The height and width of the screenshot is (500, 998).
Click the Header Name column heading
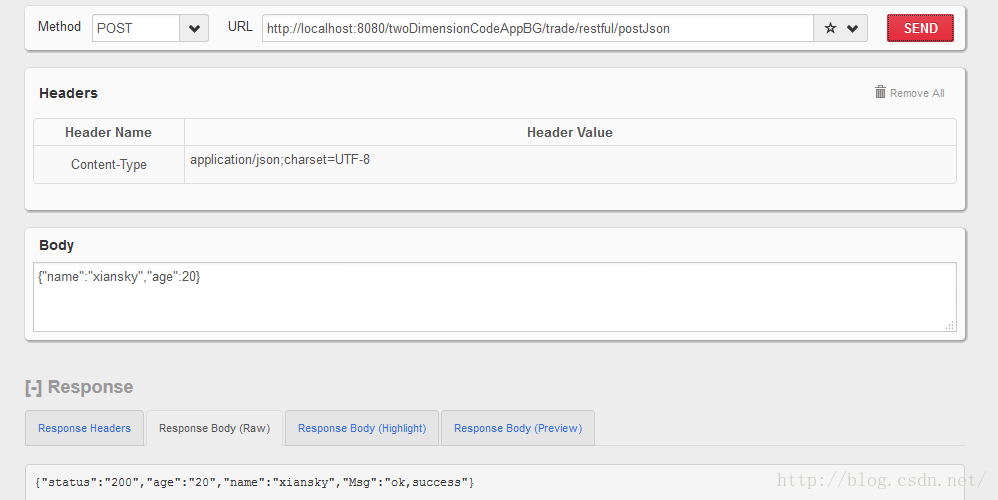coord(108,132)
